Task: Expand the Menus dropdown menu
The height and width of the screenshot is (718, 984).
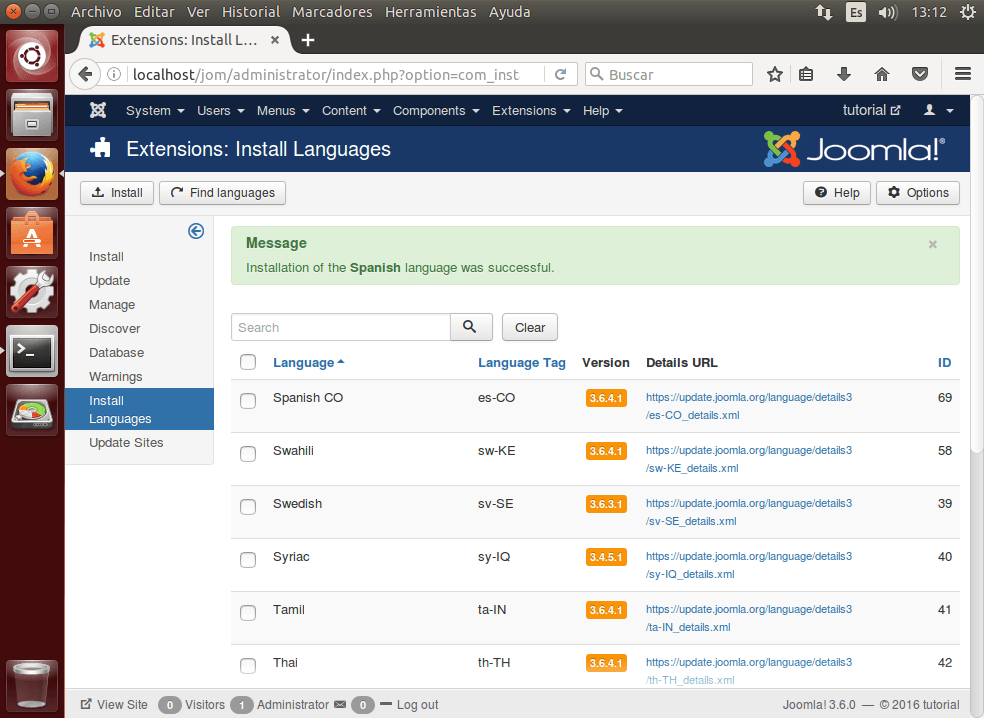Action: pyautogui.click(x=283, y=110)
